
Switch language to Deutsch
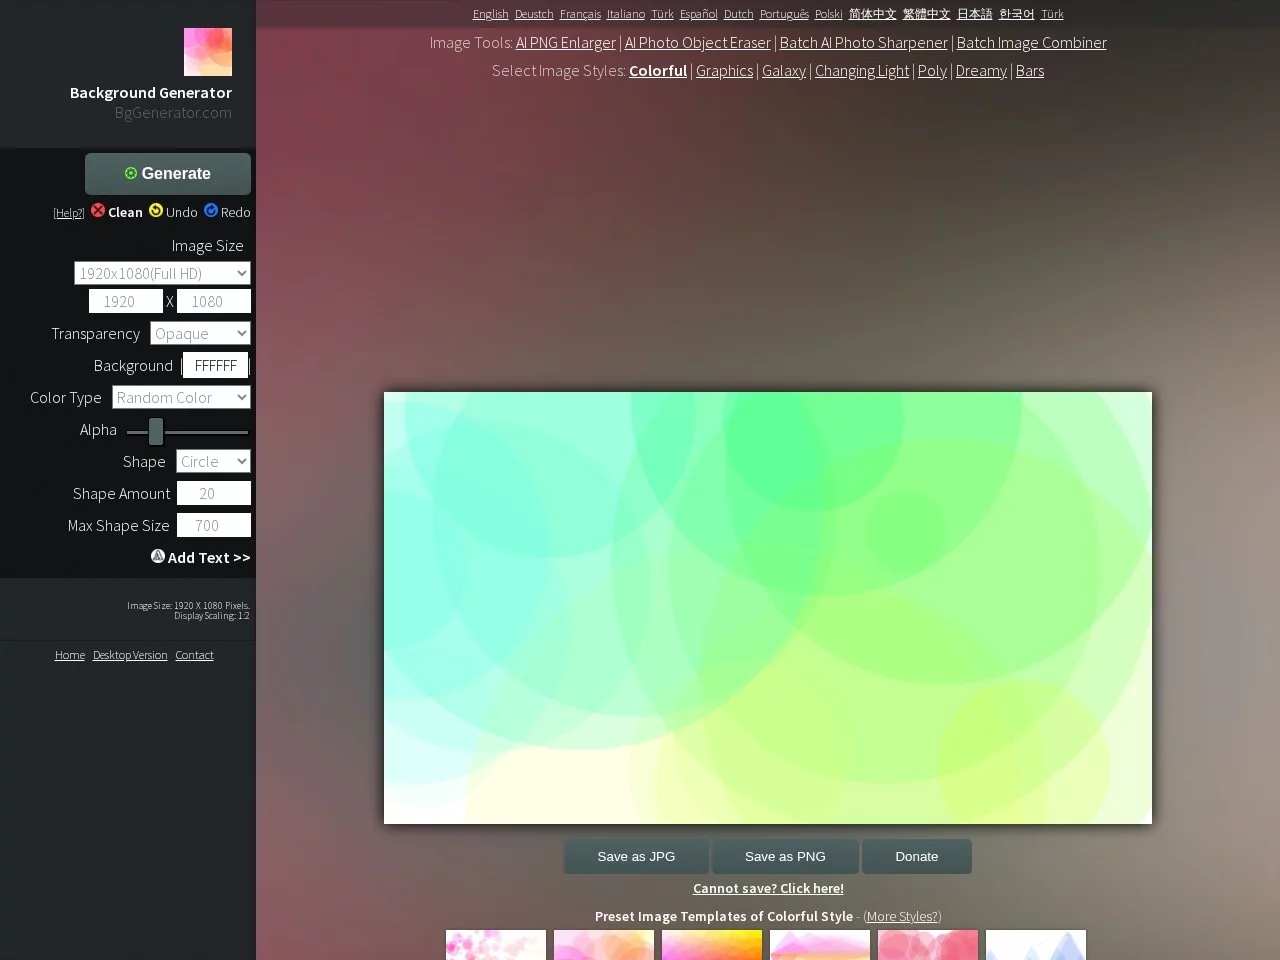pyautogui.click(x=533, y=14)
